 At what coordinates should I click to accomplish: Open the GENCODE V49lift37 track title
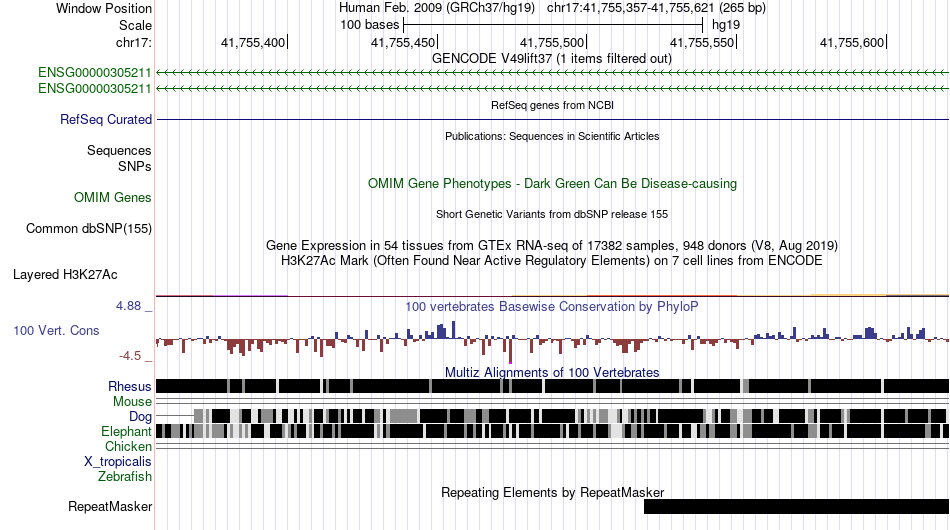tap(551, 59)
